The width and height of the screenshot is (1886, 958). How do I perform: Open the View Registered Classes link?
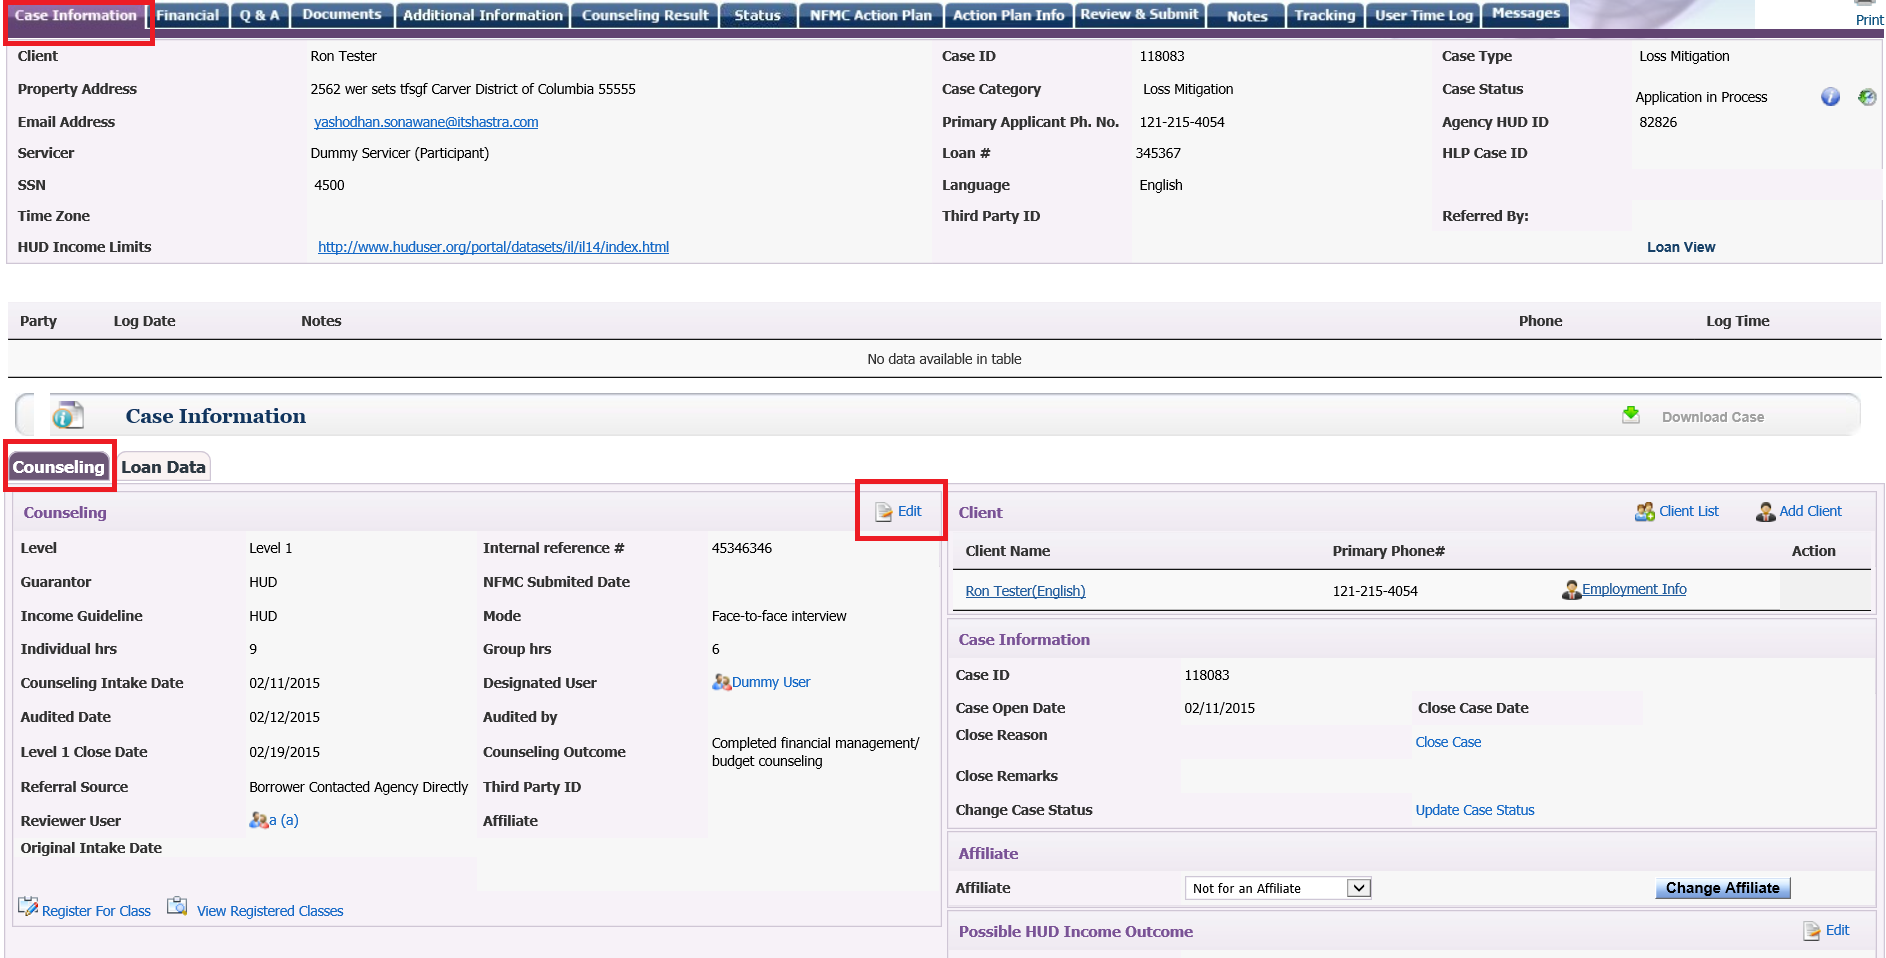pos(270,911)
